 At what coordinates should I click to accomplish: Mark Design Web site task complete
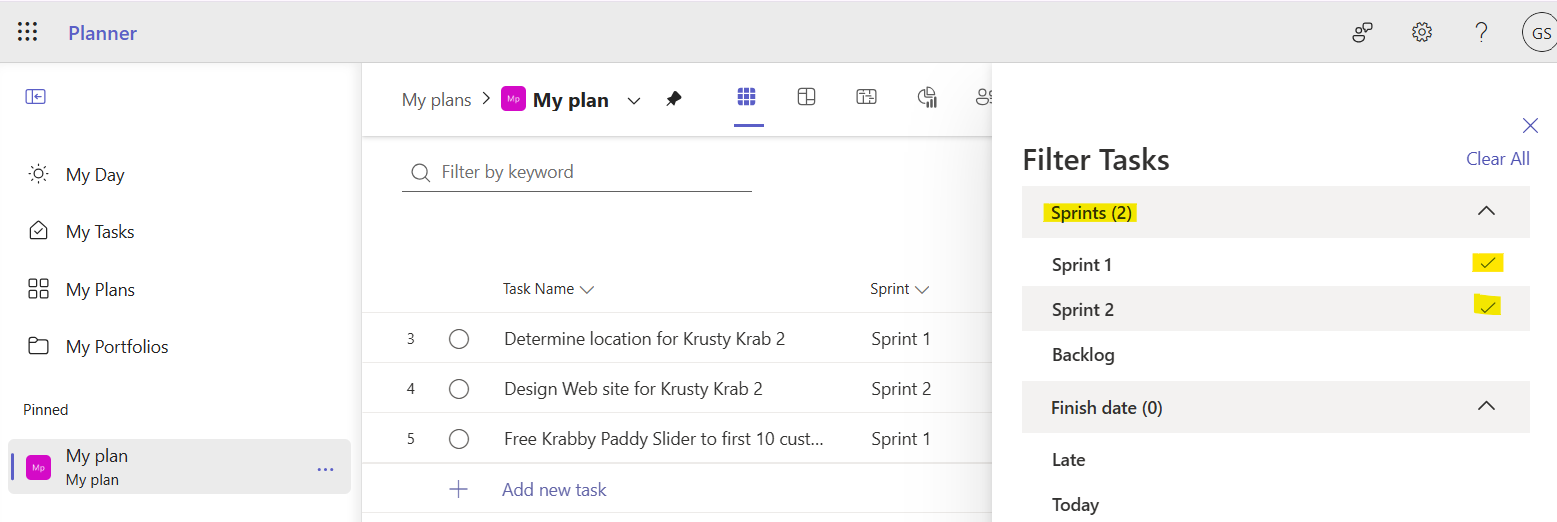point(459,389)
